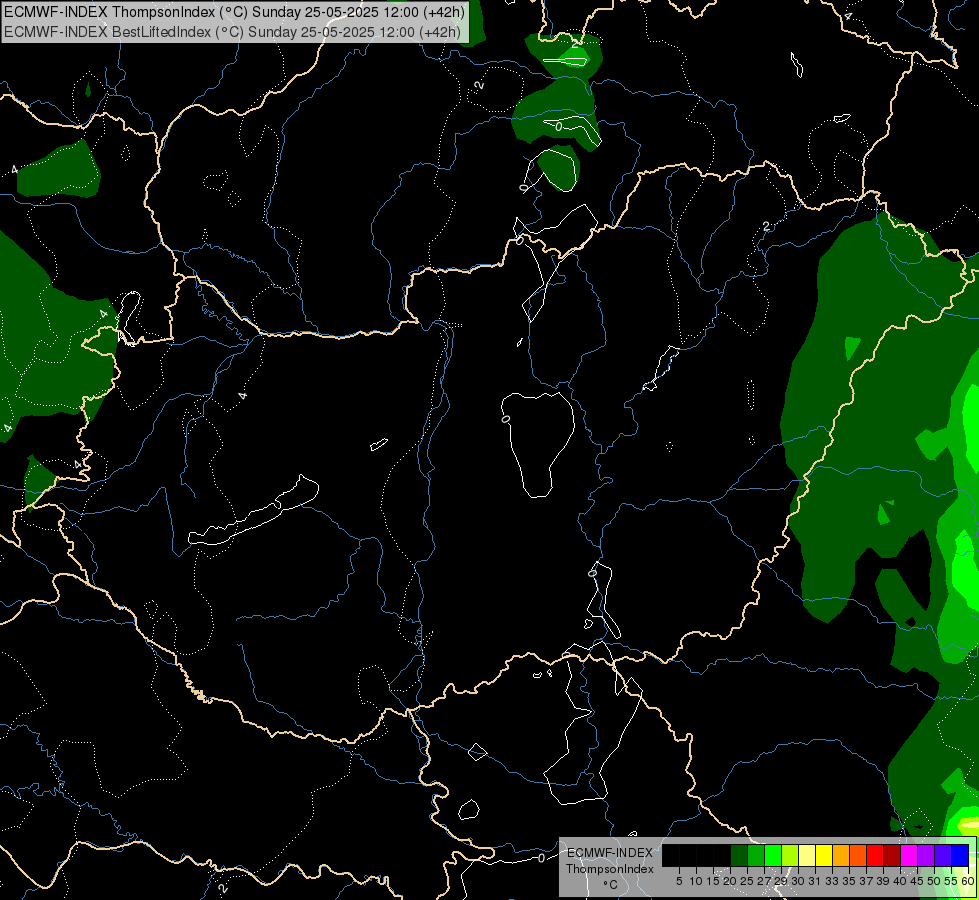This screenshot has width=979, height=900.
Task: Click the BestLiftedIndex title line
Action: (232, 32)
